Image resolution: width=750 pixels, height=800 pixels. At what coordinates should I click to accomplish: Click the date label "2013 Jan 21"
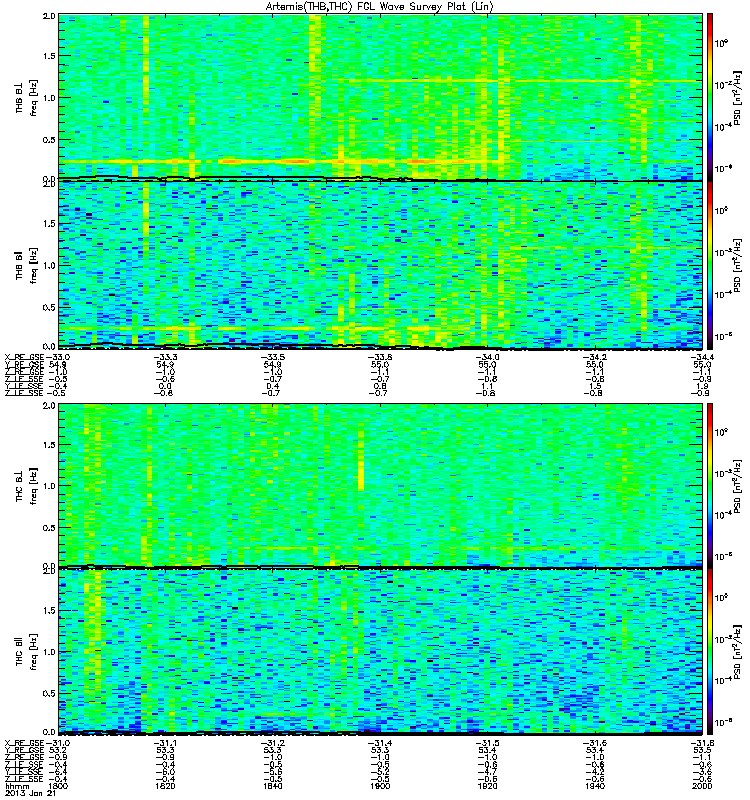[30, 794]
